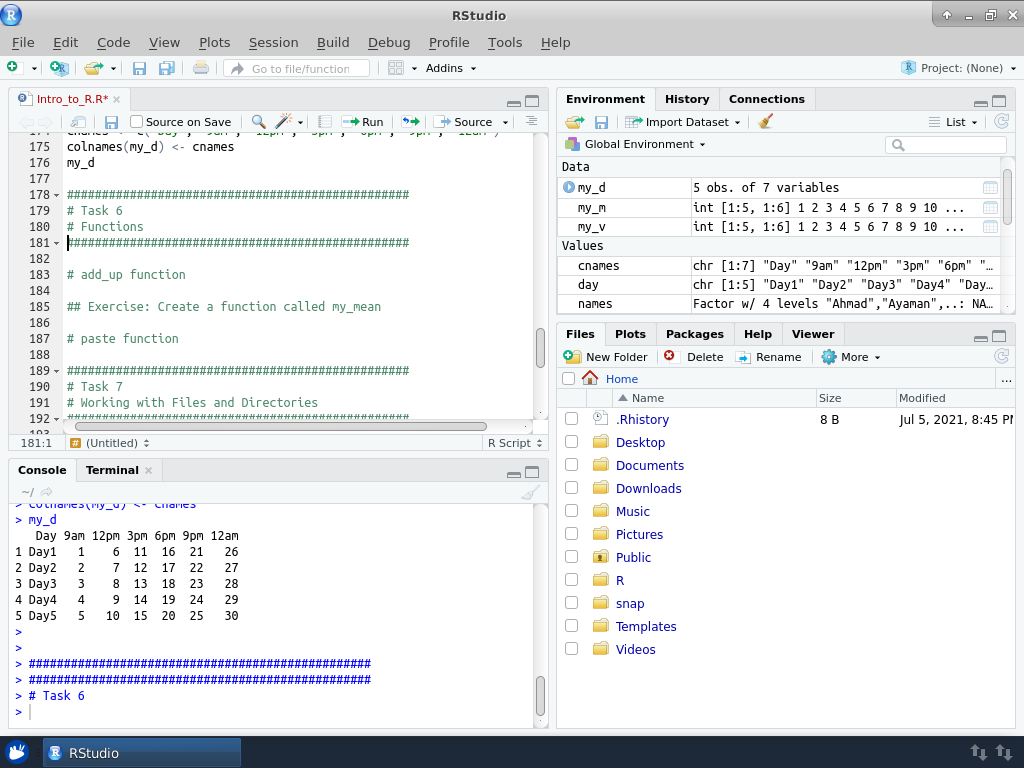Click the code tools magic wand icon
1024x768 pixels.
(284, 122)
